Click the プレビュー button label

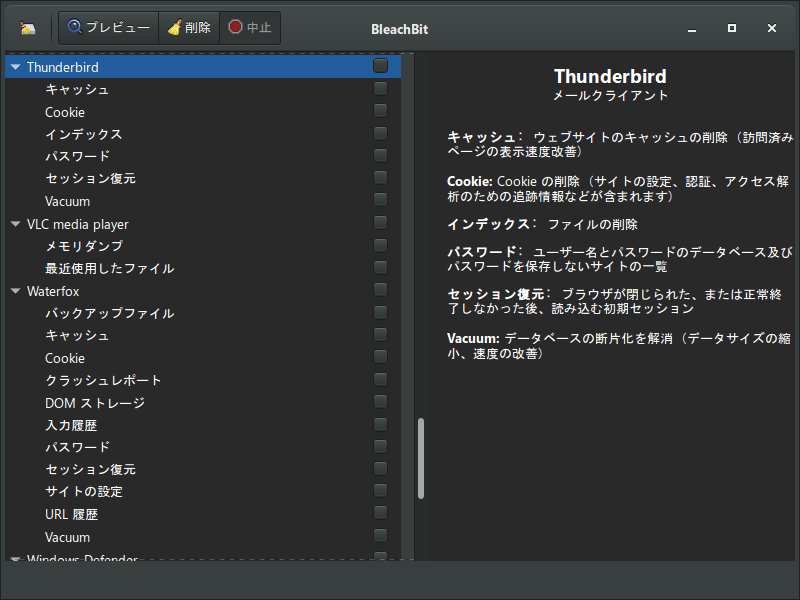tap(118, 27)
